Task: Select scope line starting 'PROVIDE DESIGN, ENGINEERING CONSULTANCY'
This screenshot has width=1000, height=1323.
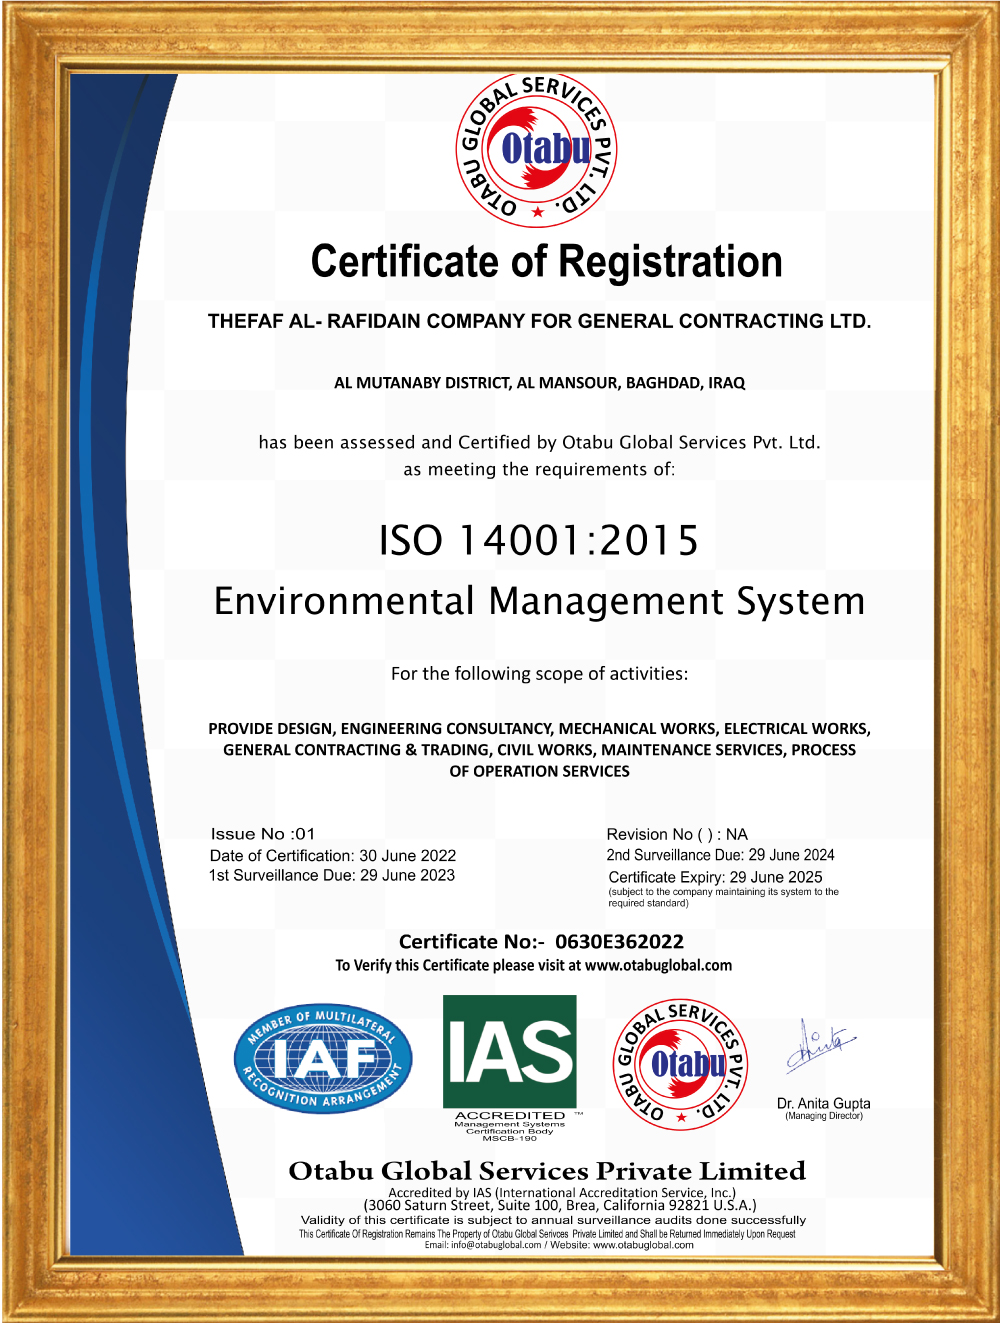Action: point(540,729)
